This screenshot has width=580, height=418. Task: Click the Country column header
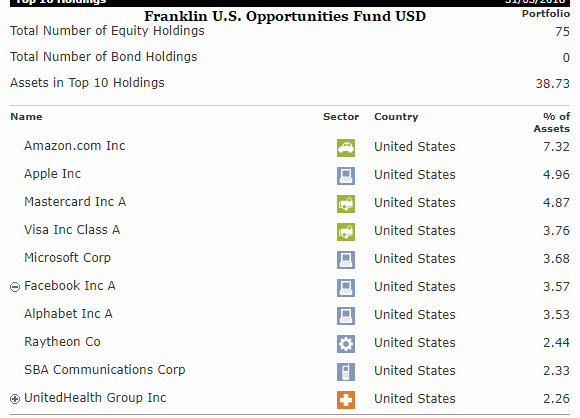[x=396, y=117]
